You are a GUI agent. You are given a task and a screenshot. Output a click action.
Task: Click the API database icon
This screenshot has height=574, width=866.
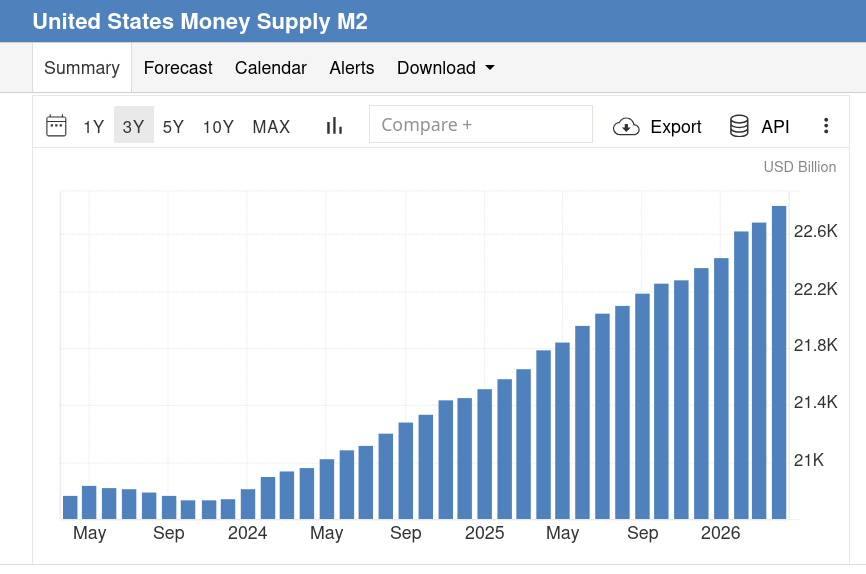(x=739, y=126)
